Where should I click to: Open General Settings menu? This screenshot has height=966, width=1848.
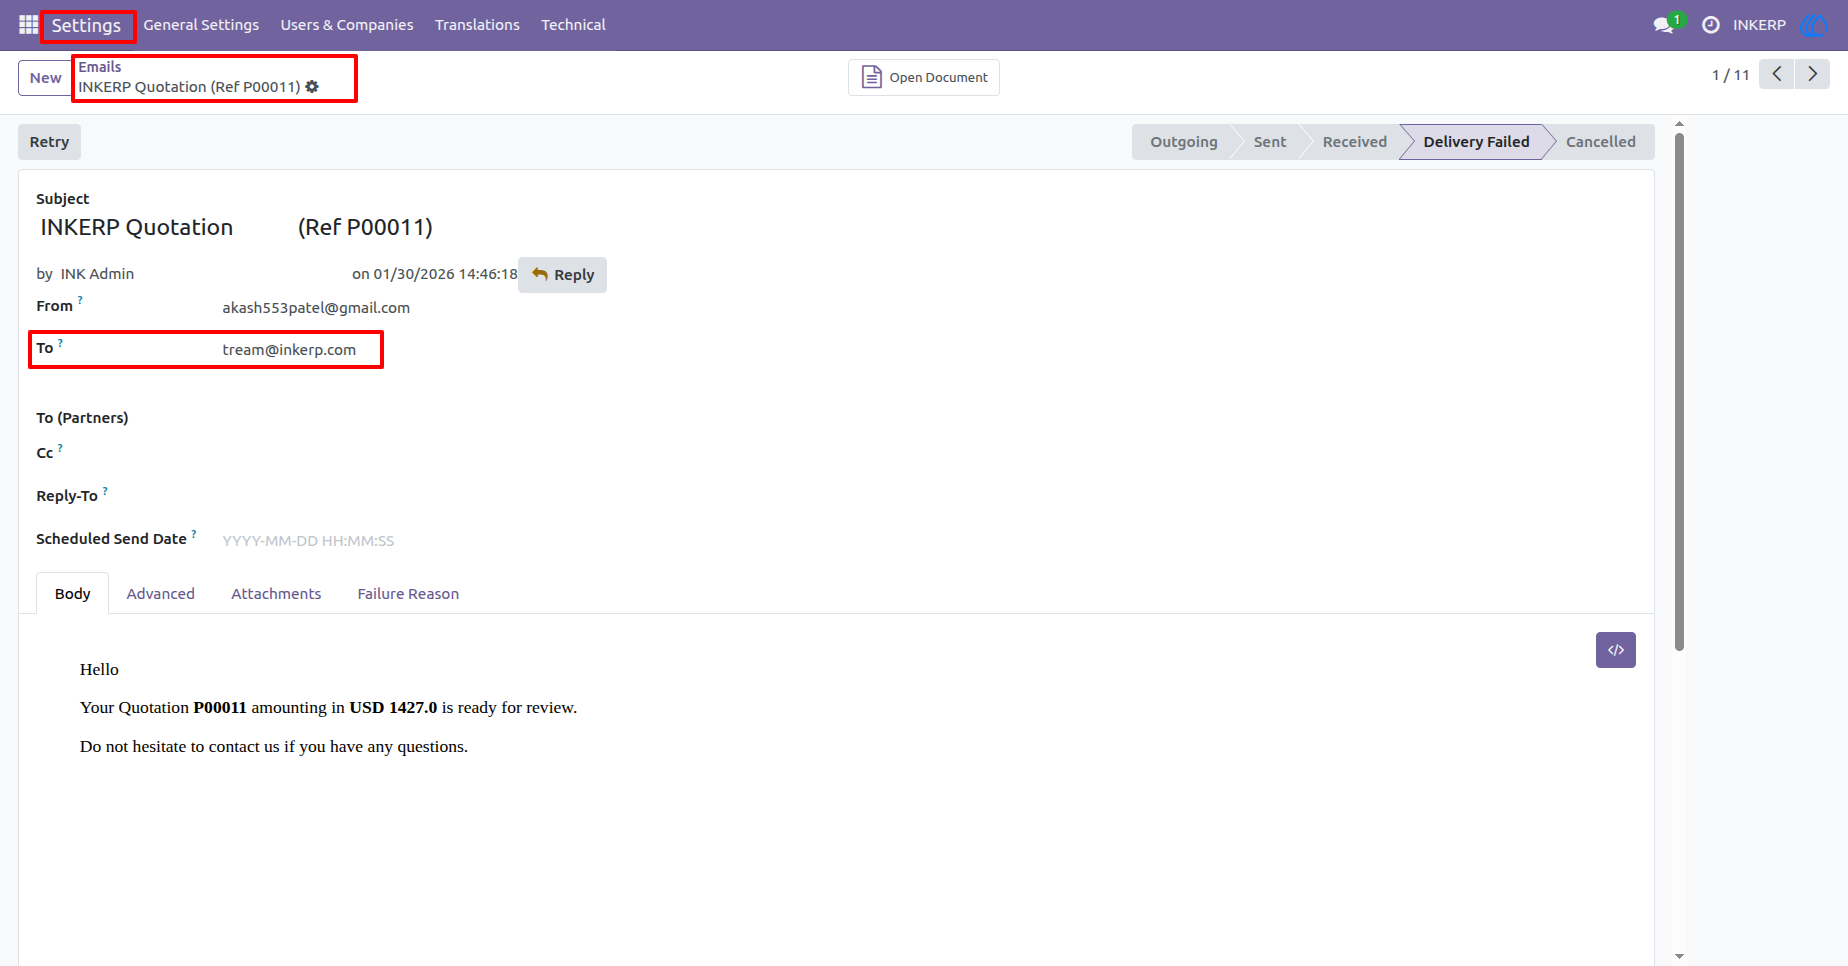tap(201, 25)
